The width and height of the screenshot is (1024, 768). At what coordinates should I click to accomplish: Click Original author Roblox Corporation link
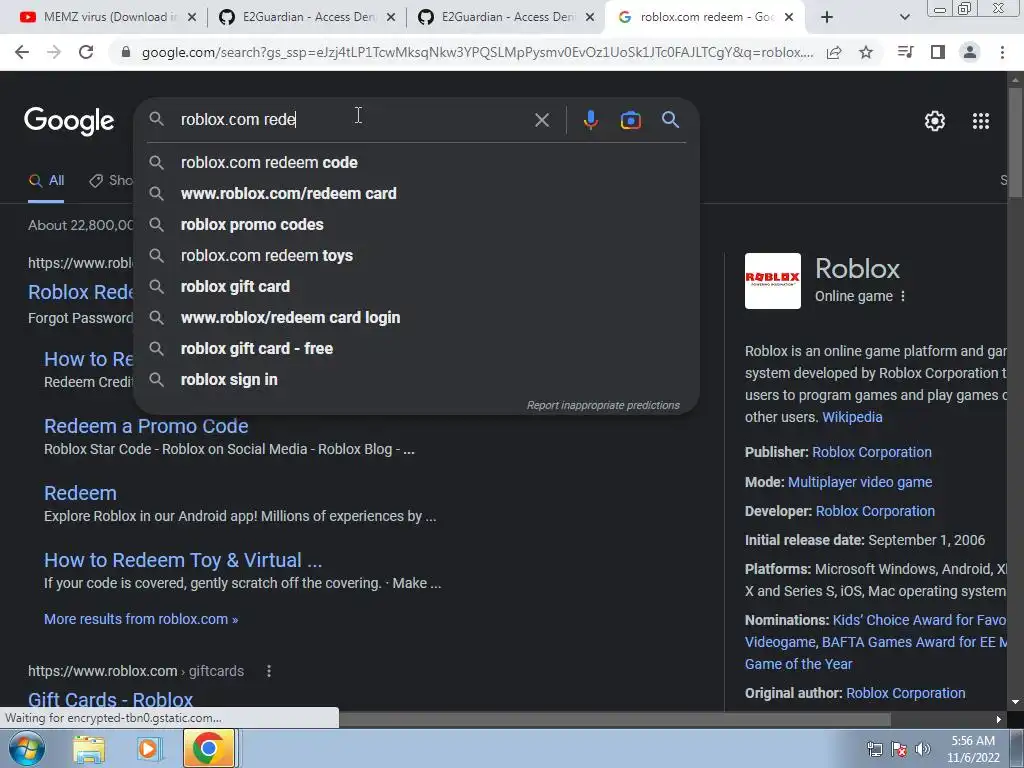coord(905,694)
